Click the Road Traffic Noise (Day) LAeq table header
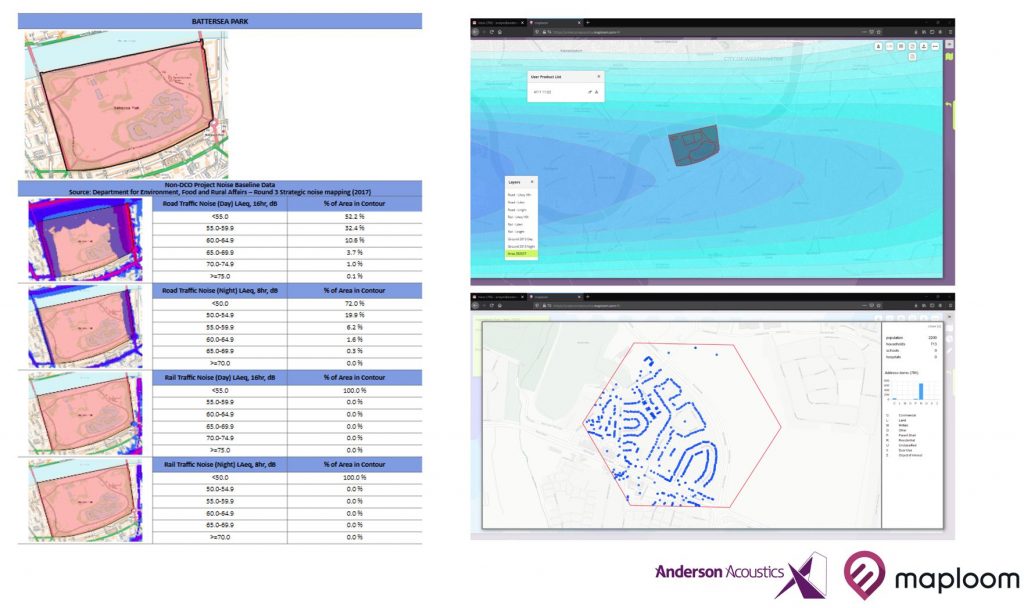 pos(219,204)
